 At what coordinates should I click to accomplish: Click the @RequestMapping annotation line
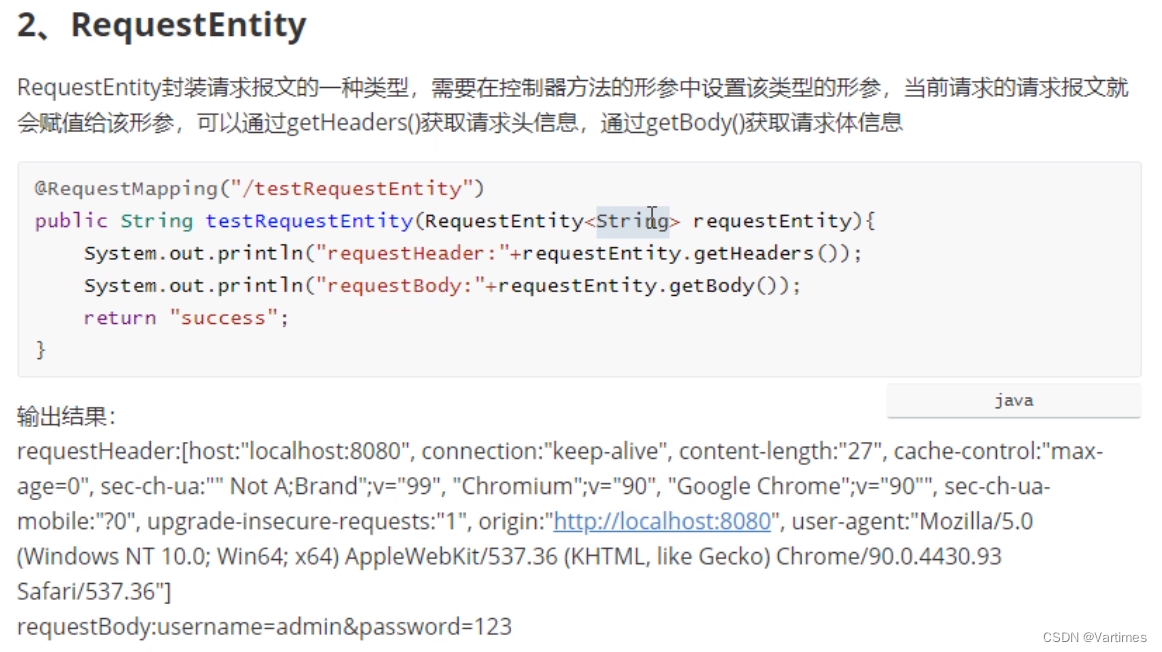click(259, 188)
